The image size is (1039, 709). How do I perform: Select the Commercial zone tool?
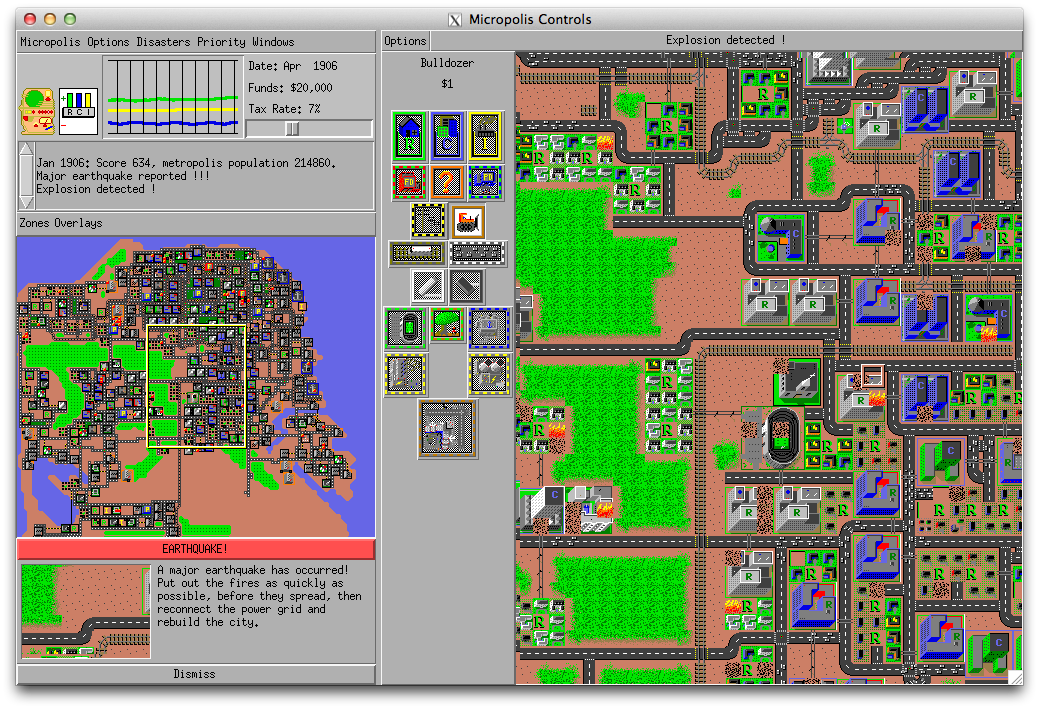tap(445, 135)
